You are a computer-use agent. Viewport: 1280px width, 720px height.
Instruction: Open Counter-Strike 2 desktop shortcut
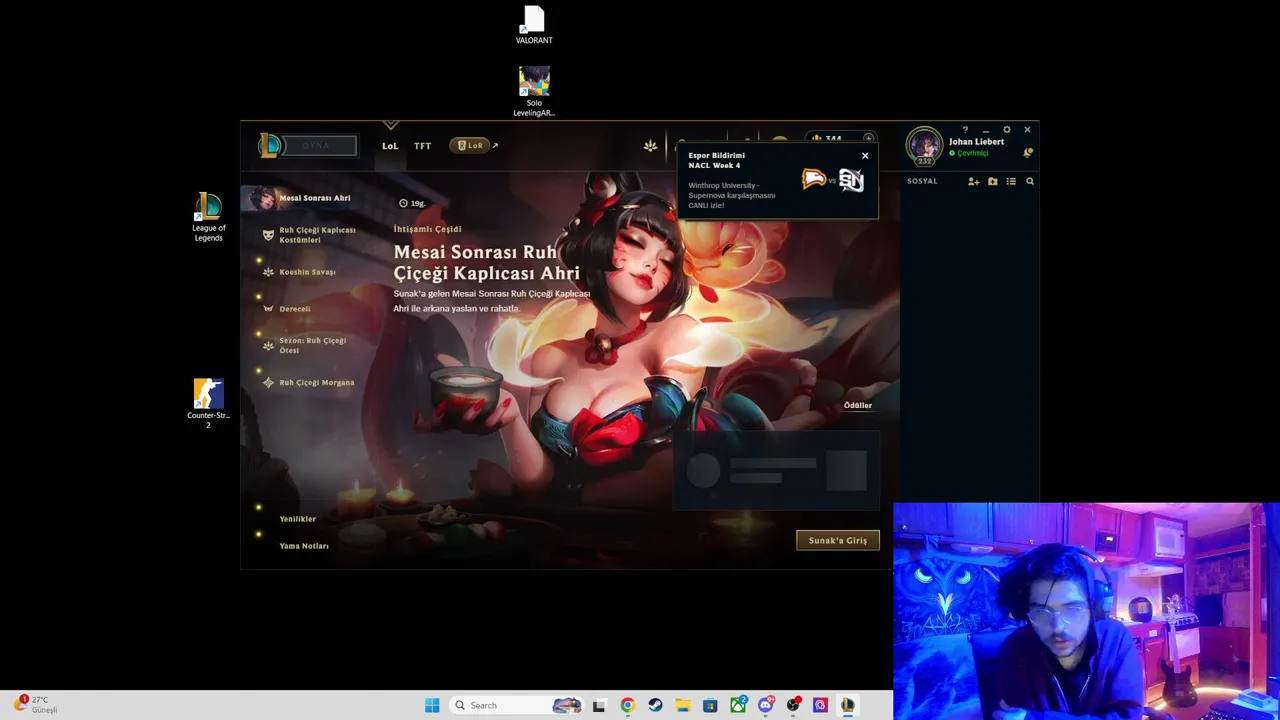(x=208, y=404)
